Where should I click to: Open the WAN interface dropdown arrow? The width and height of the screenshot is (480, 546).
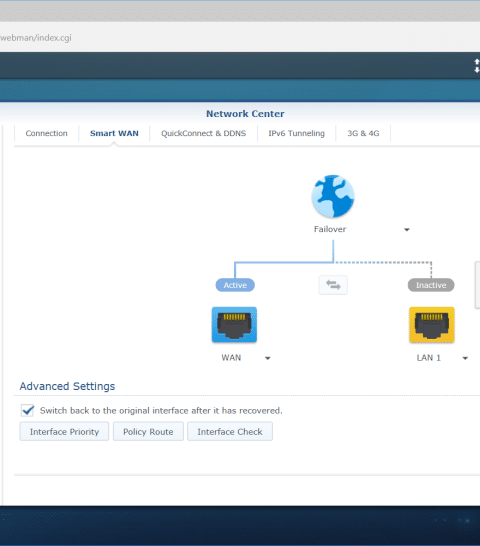pos(268,358)
